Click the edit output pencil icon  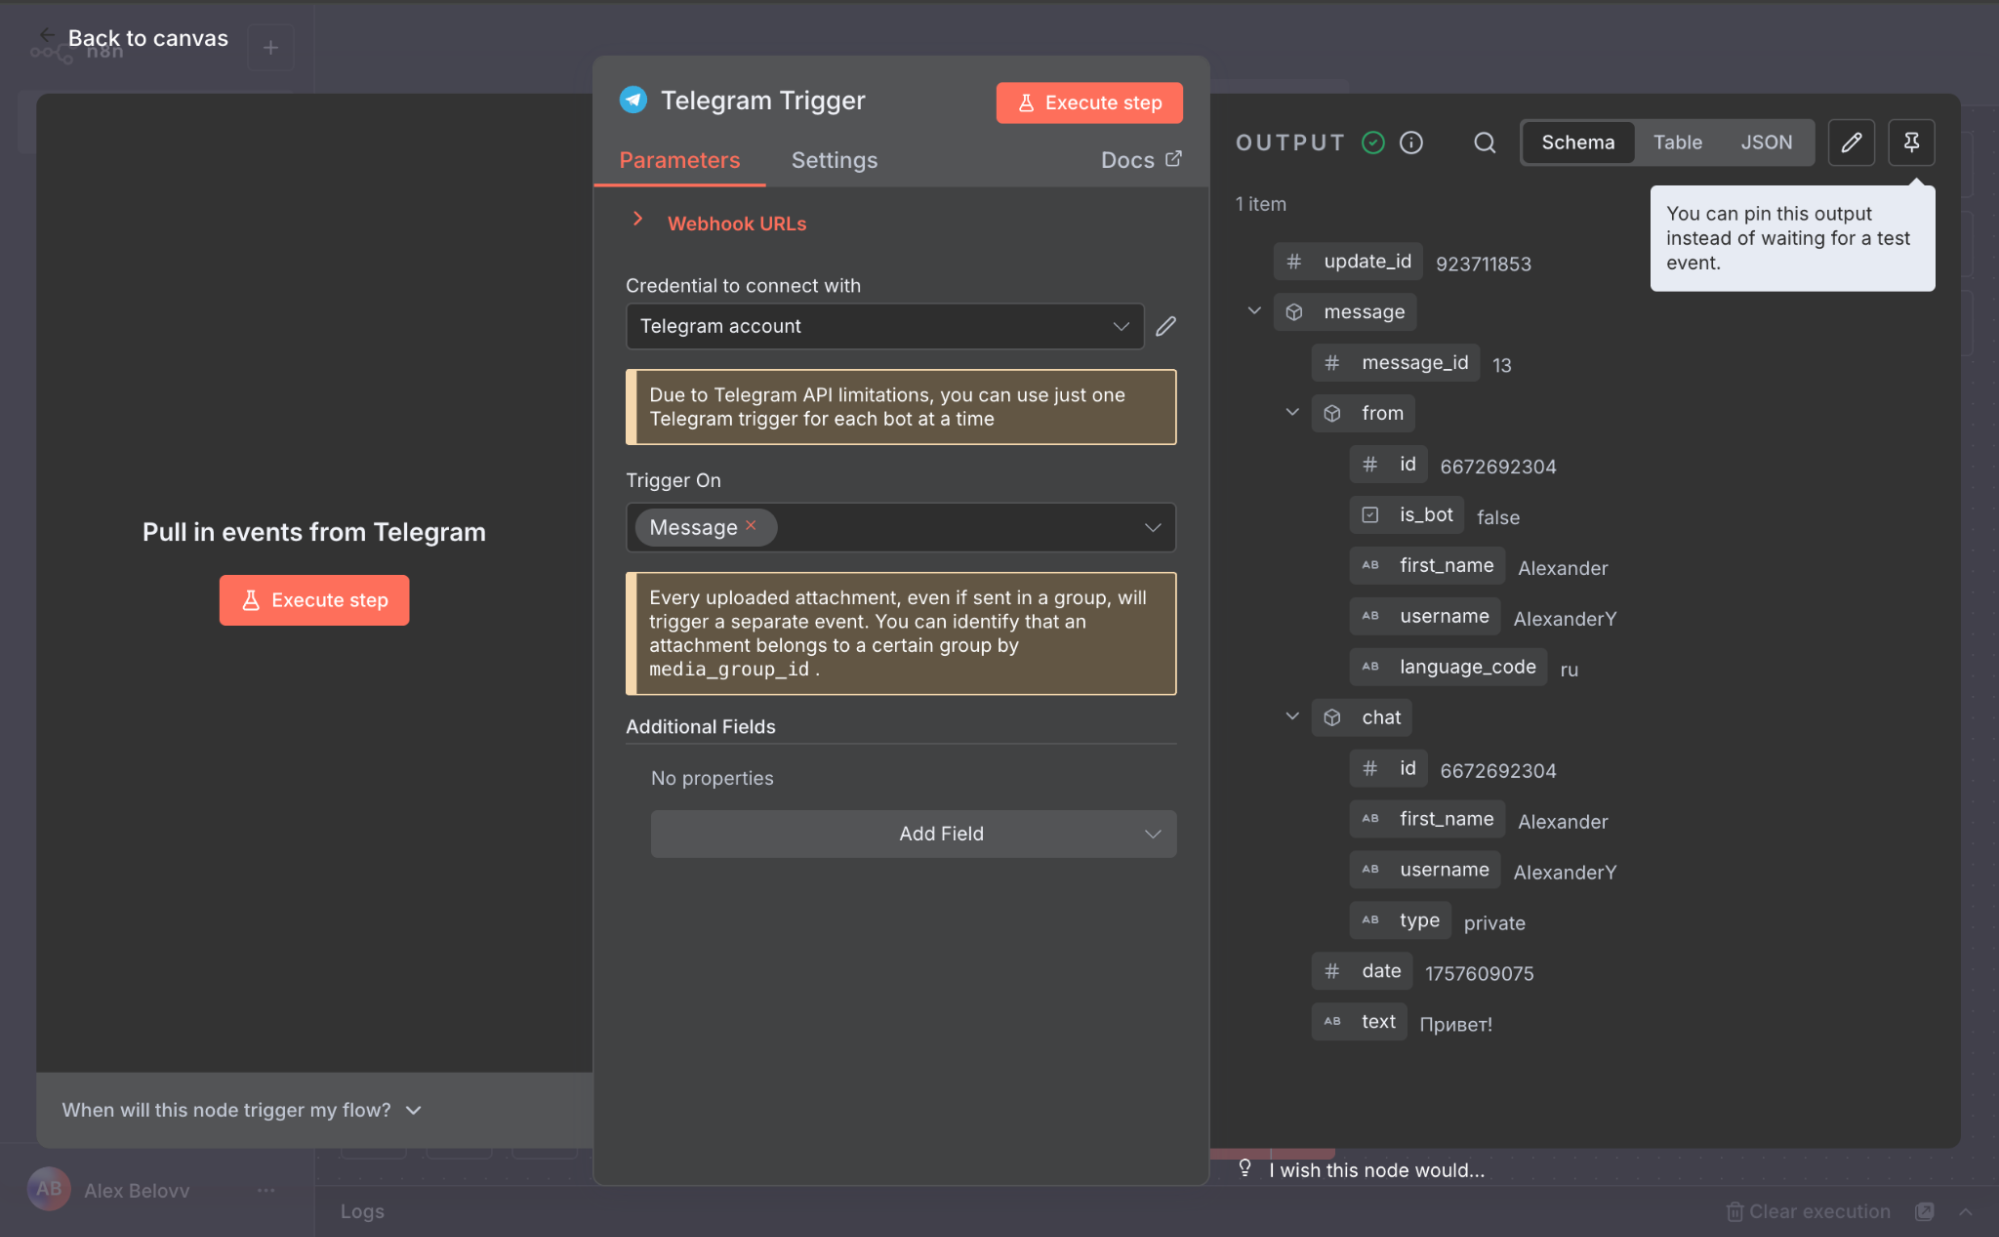[1850, 142]
